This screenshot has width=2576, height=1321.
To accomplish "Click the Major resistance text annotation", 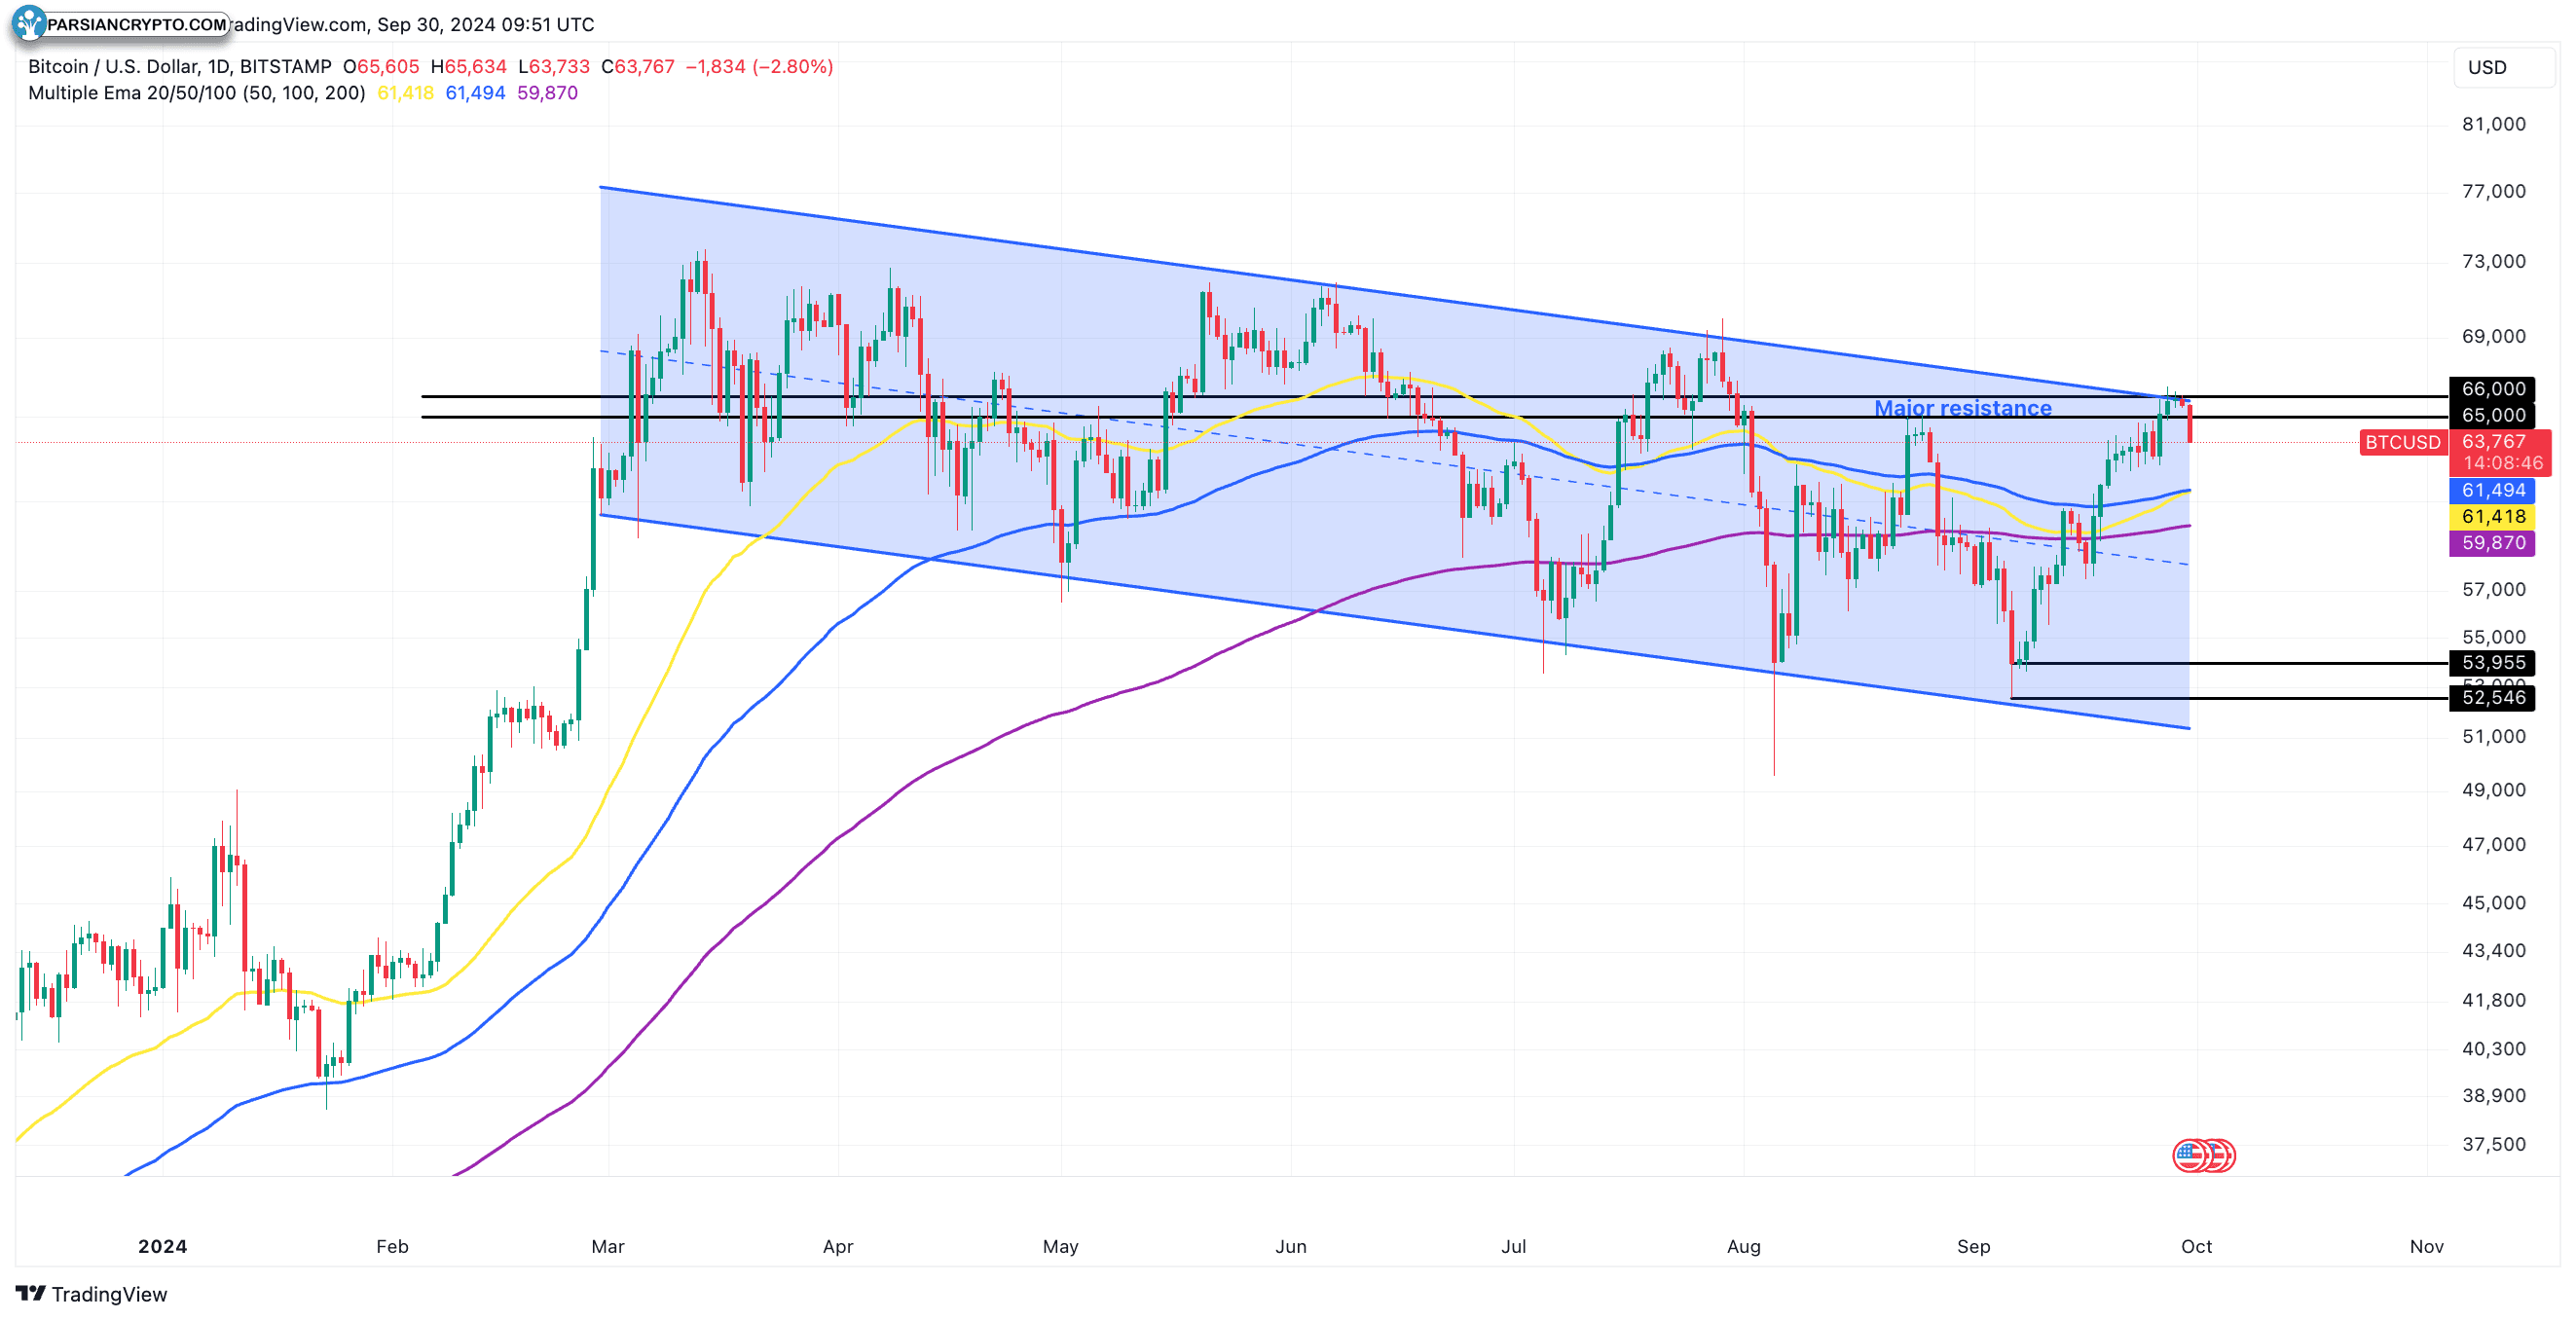I will click(1962, 408).
